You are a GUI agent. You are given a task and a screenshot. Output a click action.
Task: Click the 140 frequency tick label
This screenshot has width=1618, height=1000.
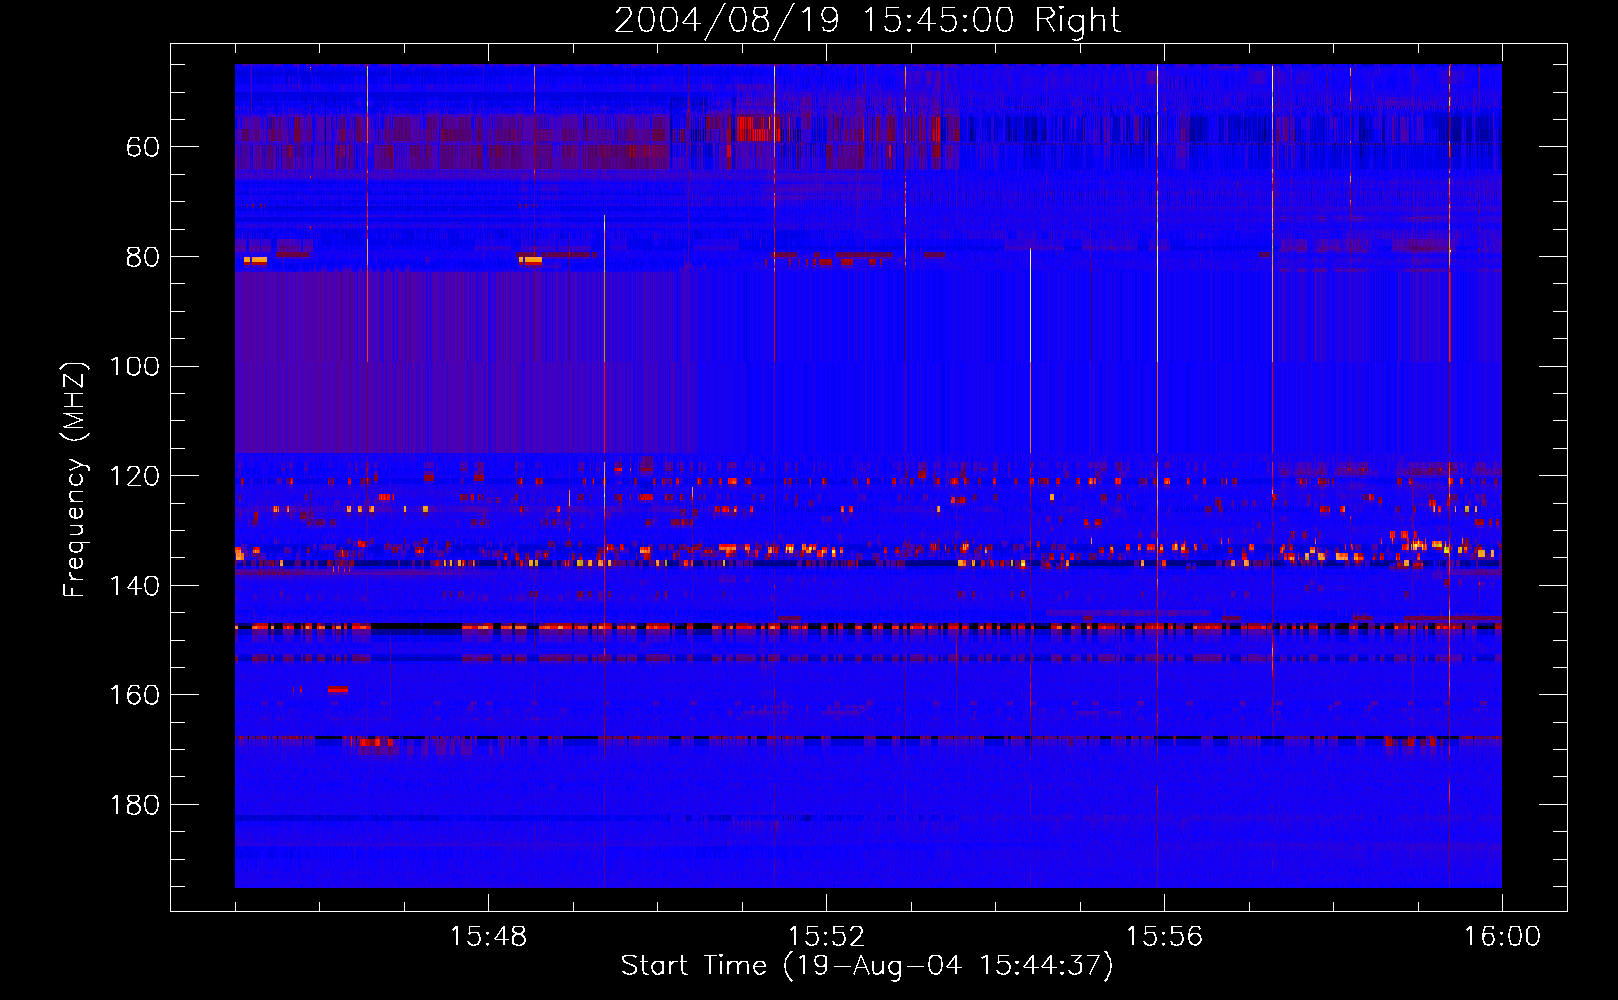(x=134, y=586)
